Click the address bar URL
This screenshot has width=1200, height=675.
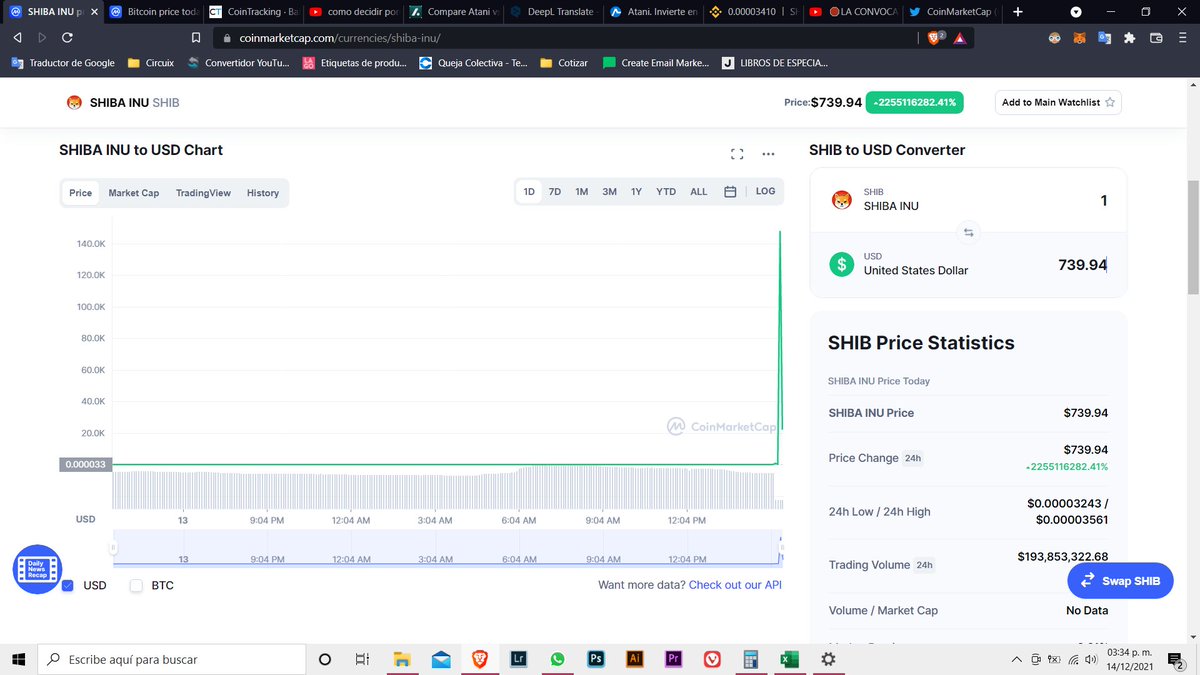click(x=341, y=38)
